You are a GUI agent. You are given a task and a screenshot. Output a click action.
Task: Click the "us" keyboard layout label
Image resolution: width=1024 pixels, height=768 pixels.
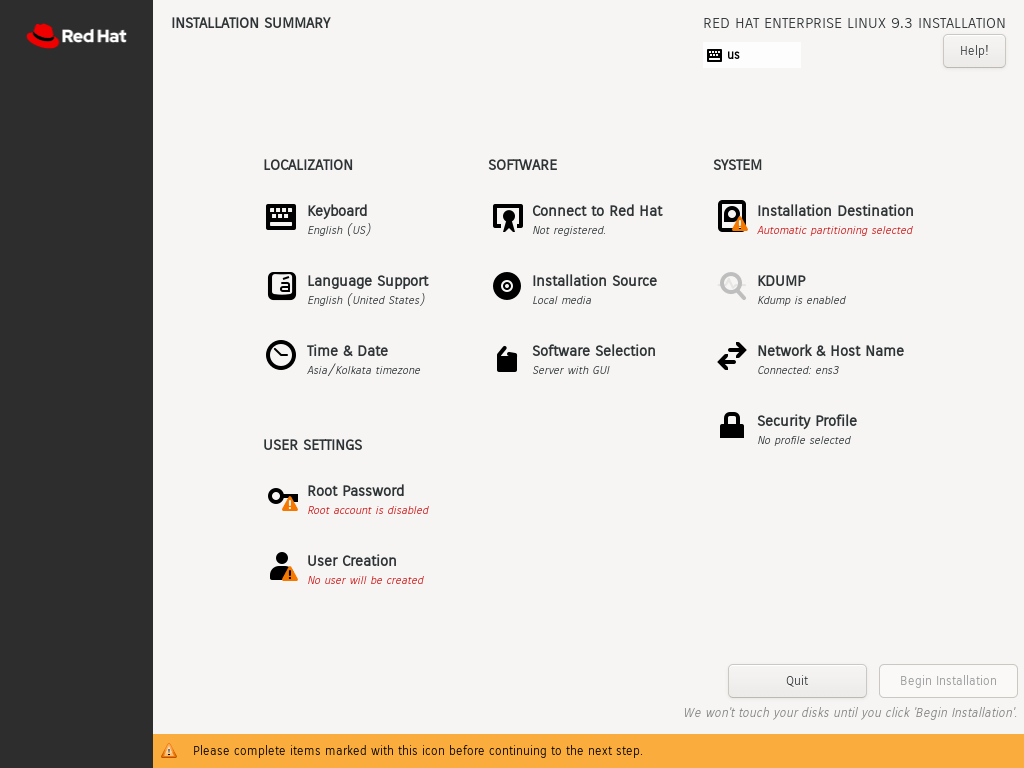(x=733, y=56)
